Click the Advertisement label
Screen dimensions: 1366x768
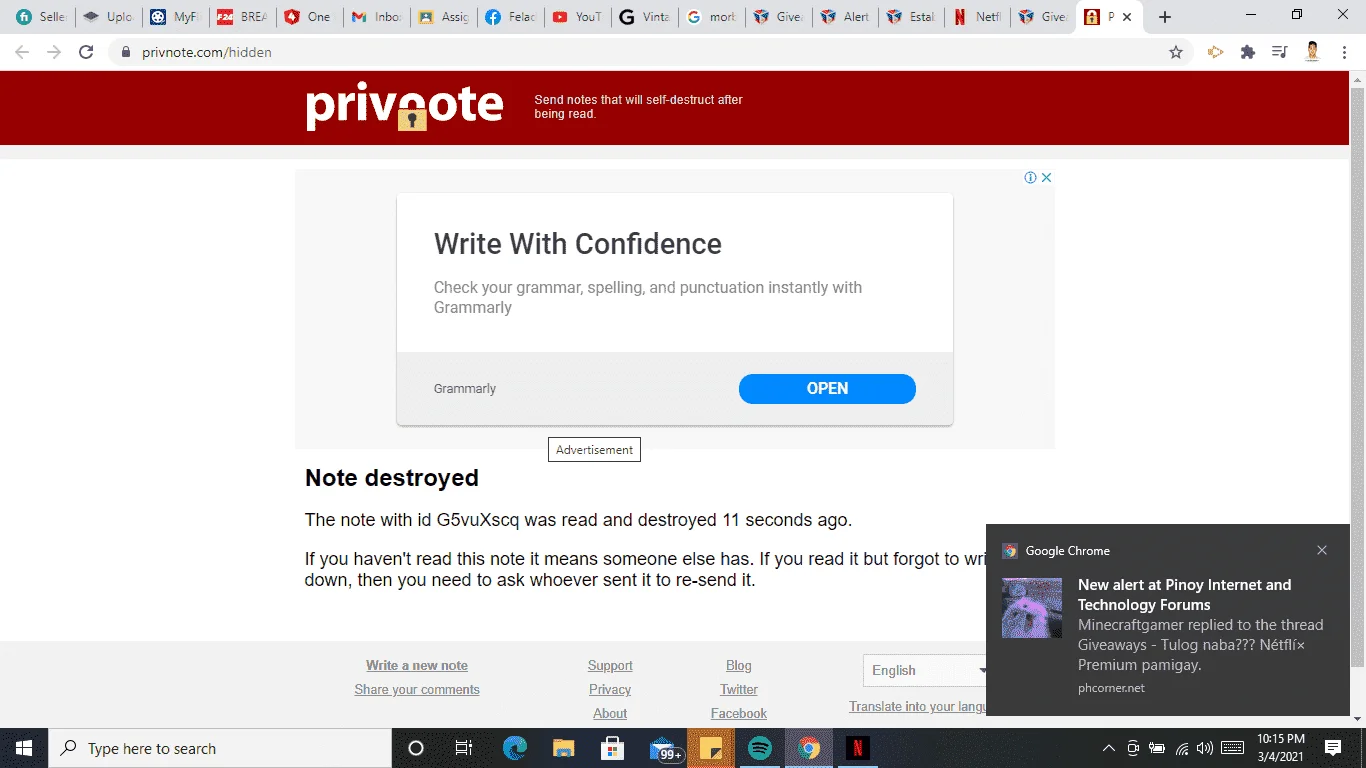pos(594,450)
